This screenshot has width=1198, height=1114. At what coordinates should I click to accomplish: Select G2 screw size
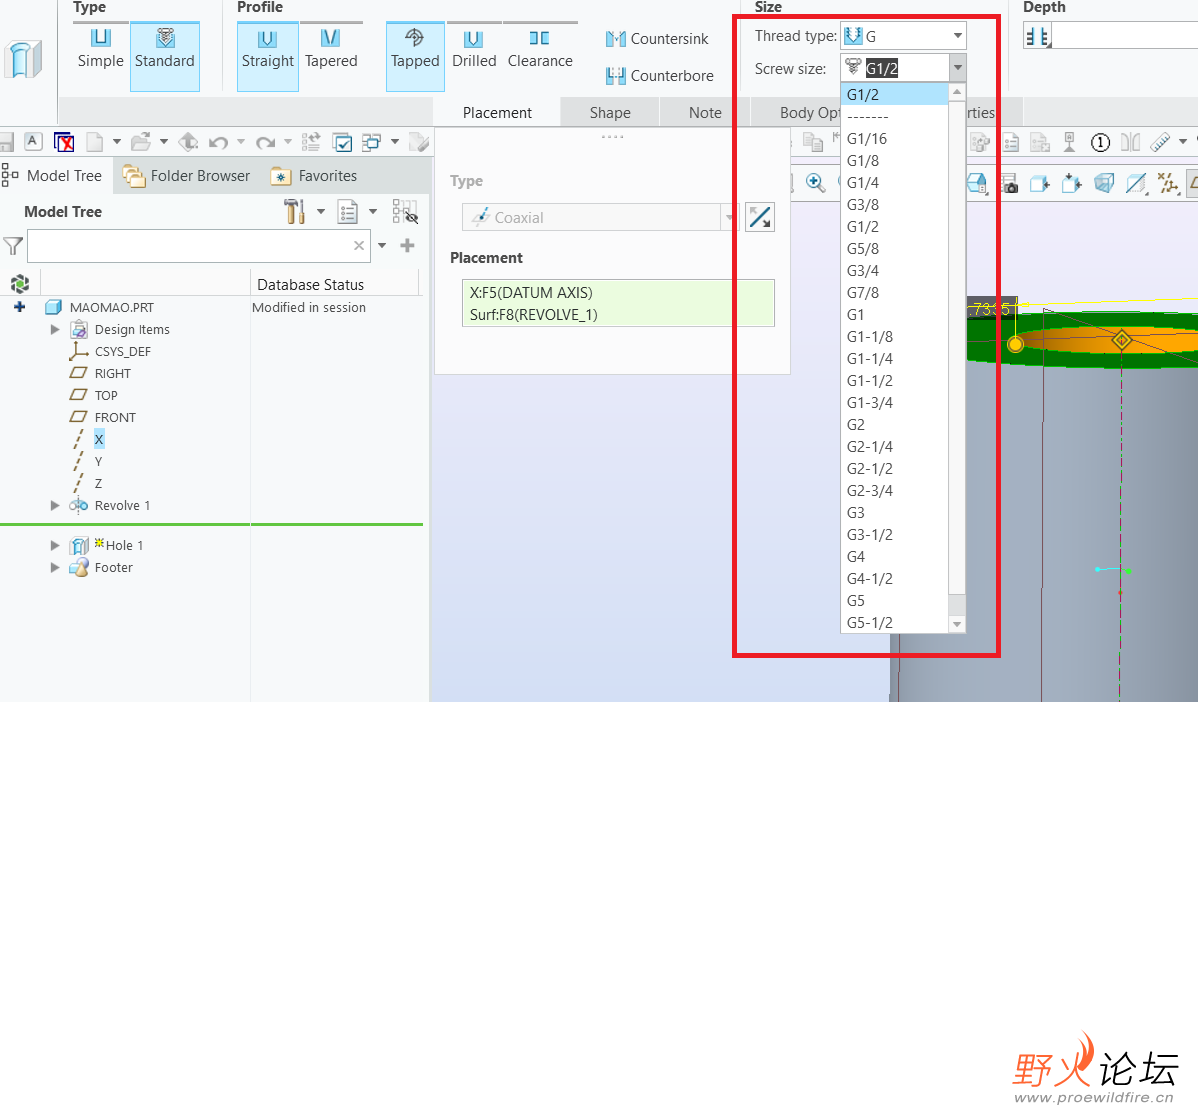tap(894, 424)
